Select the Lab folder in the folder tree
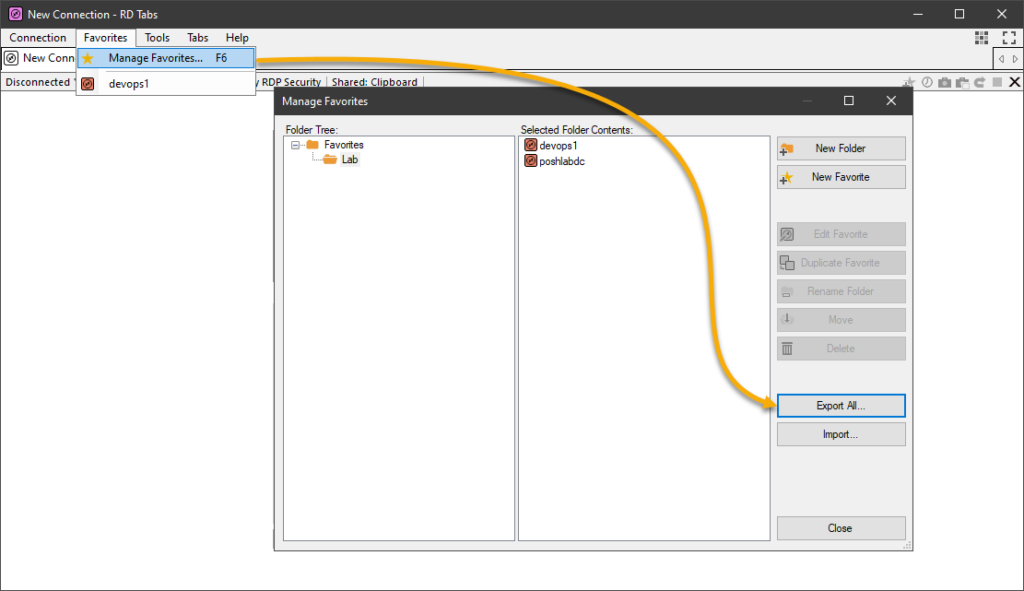Screen dimensions: 1024x591 pyautogui.click(x=351, y=159)
